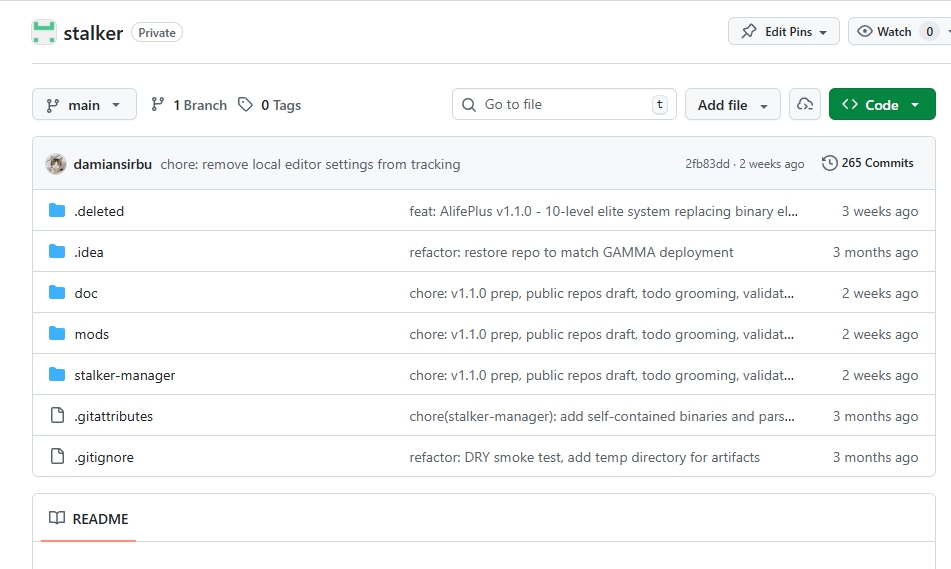Image resolution: width=951 pixels, height=569 pixels.
Task: Click the commit history clock icon
Action: (830, 163)
